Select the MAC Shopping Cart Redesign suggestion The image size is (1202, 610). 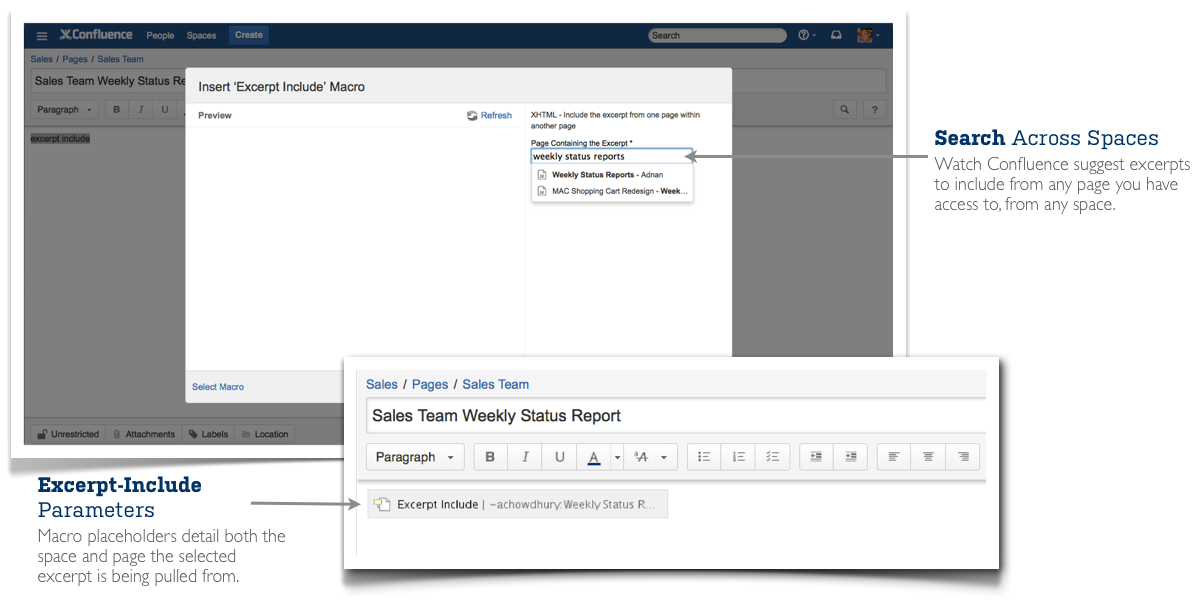[612, 191]
